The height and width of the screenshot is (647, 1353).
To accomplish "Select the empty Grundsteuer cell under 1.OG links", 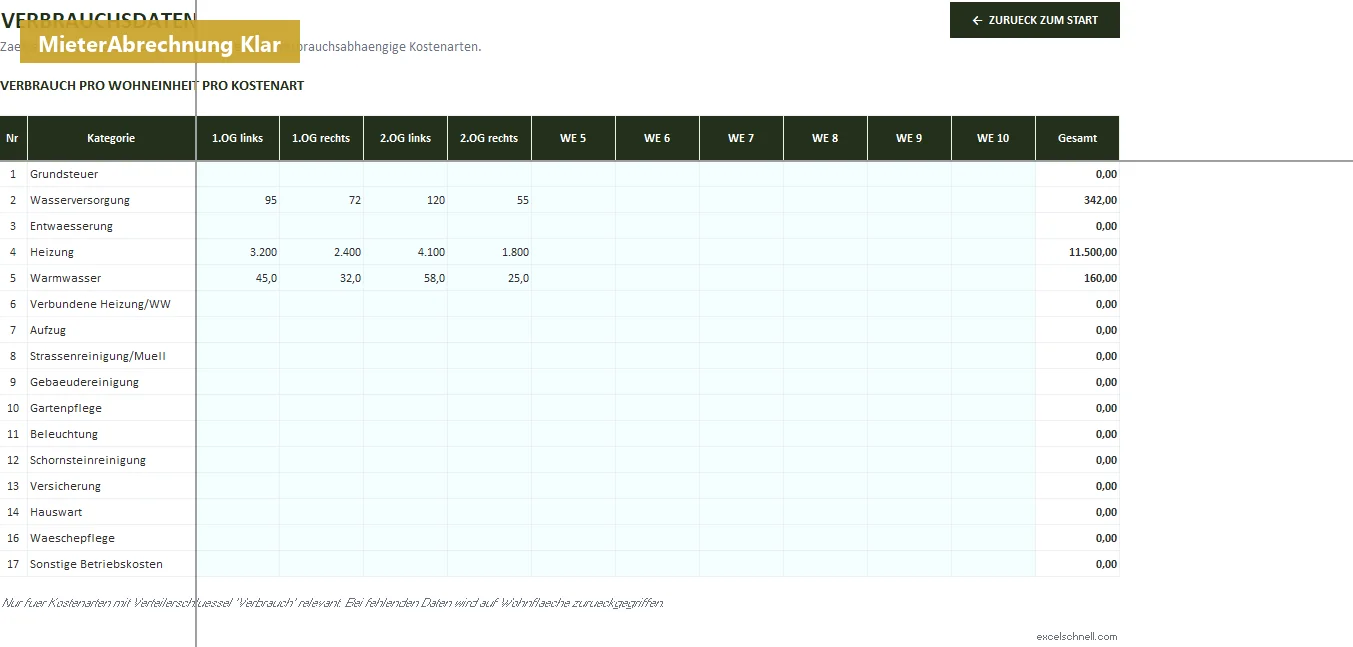I will click(238, 174).
